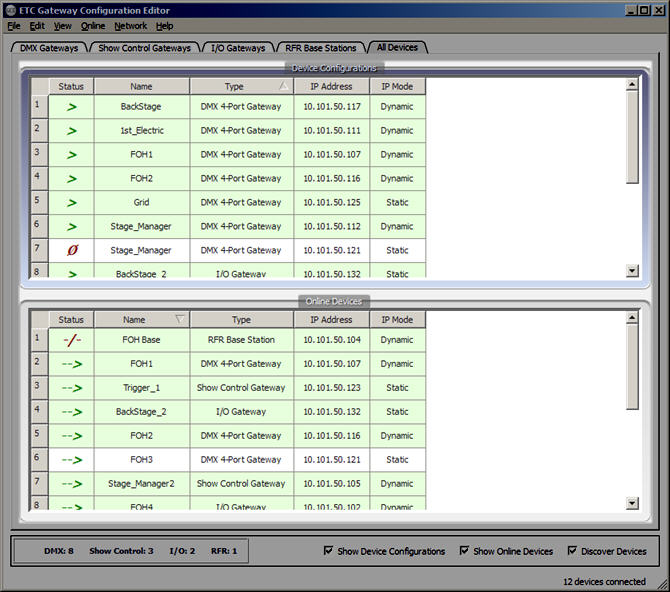Select row header 5 in Device Configurations
Screen dimensions: 670x592
40,202
